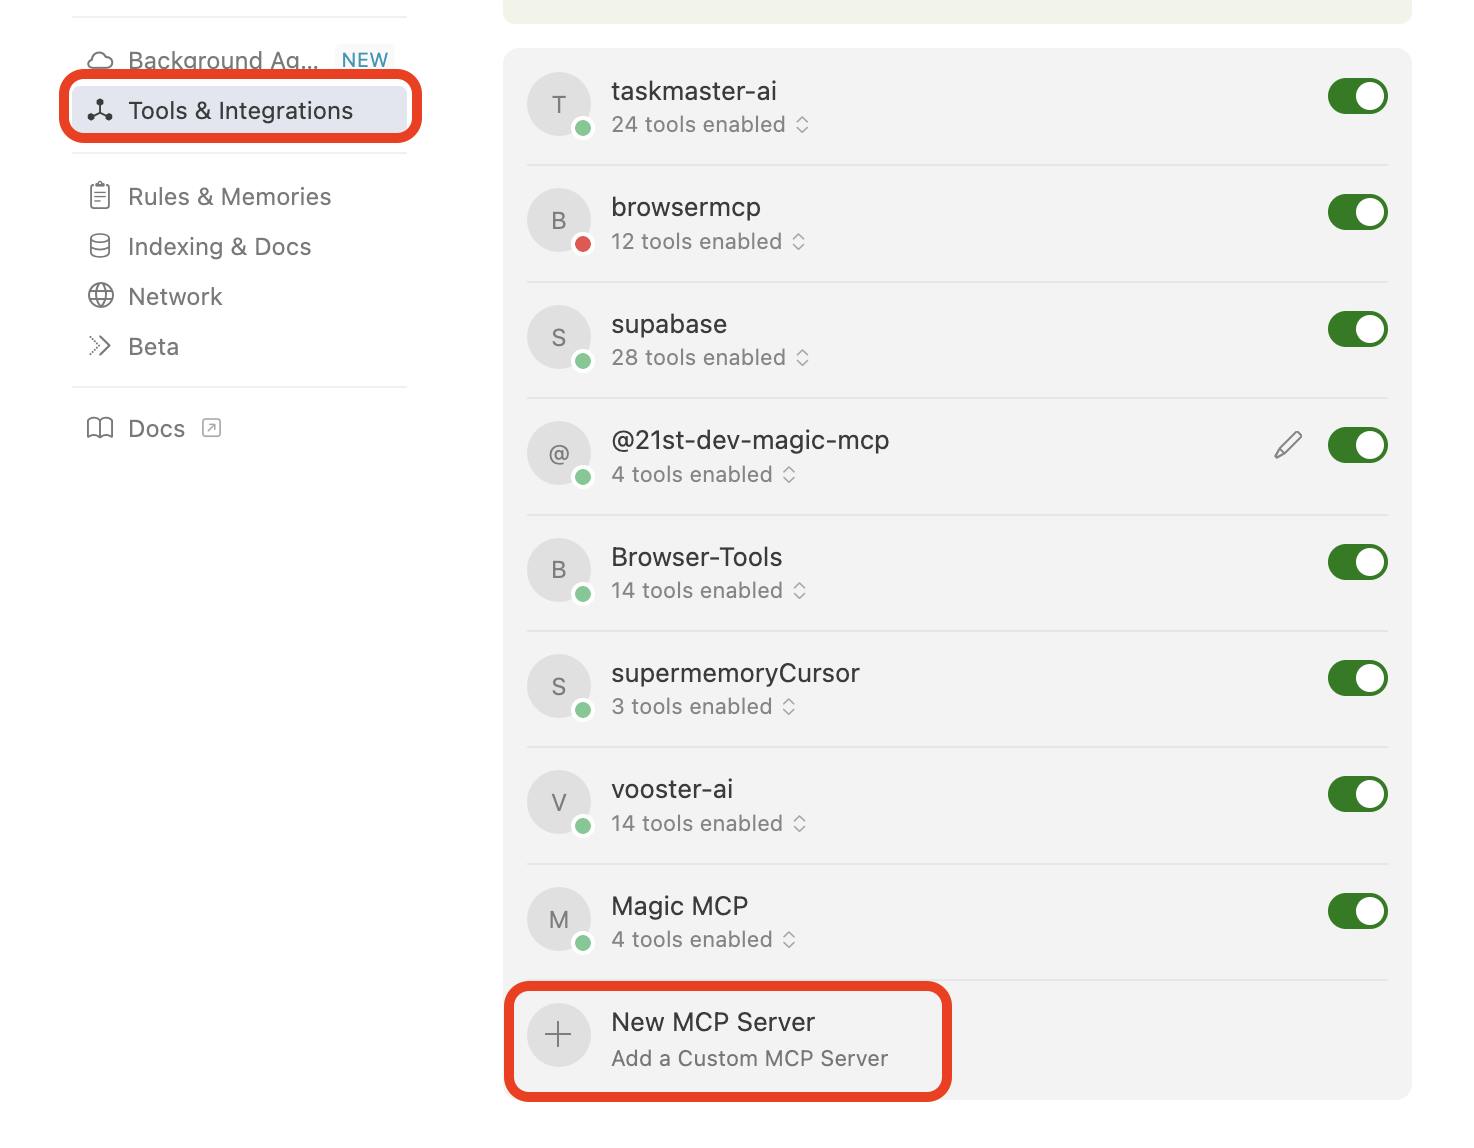Screen dimensions: 1474x1148
Task: Click the supabase S avatar
Action: tap(559, 337)
